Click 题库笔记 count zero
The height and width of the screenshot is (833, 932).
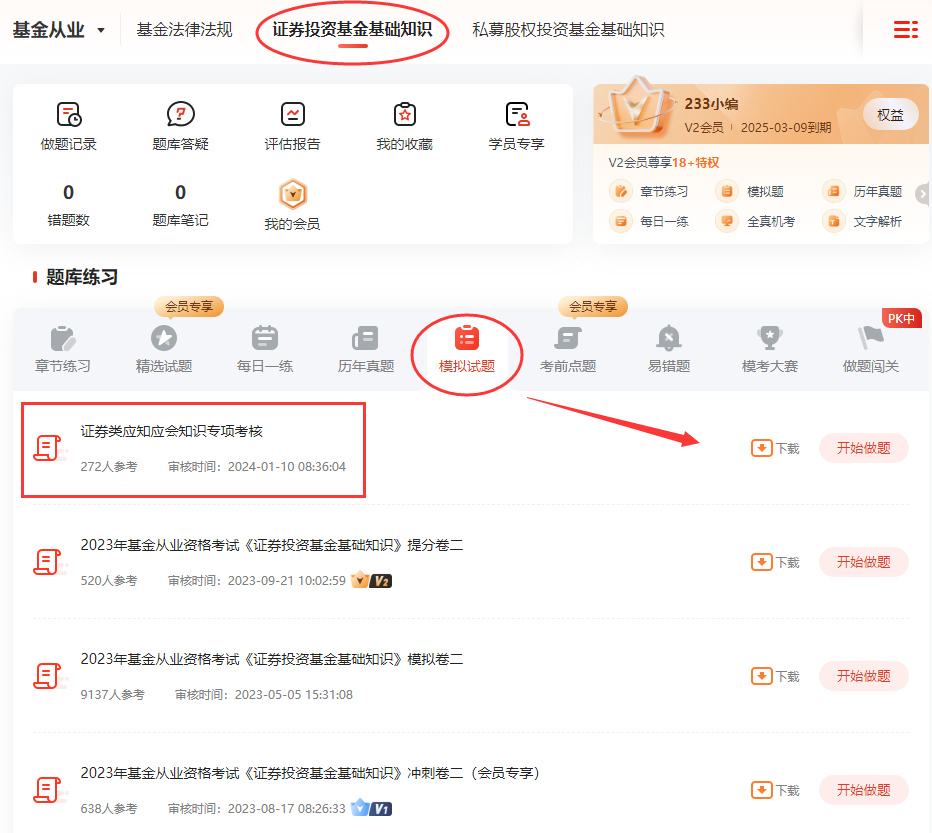tap(181, 193)
